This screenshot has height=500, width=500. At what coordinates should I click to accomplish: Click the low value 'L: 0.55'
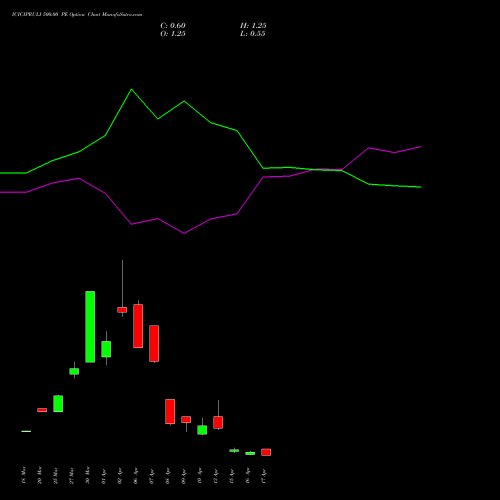(253, 34)
